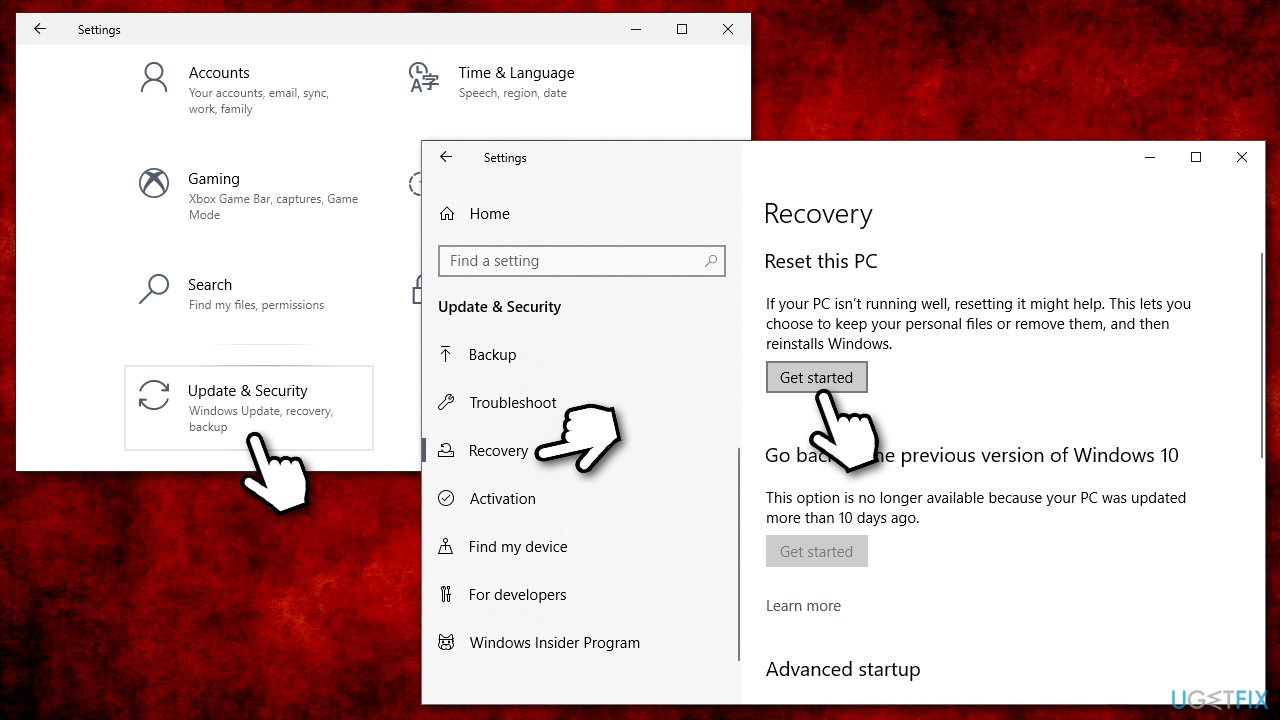Viewport: 1280px width, 720px height.
Task: Click Get started under Go back section
Action: [x=816, y=551]
